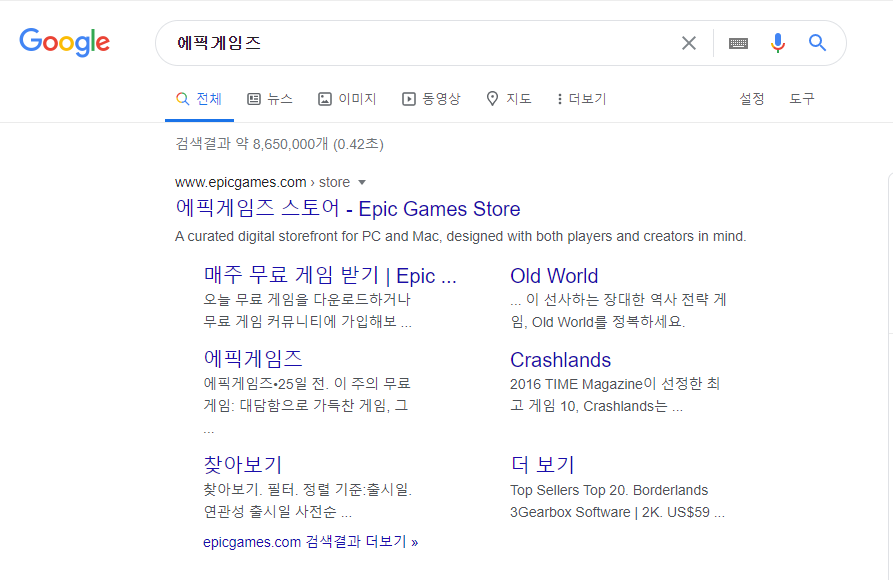Viewport: 893px width, 580px height.
Task: Open the 에픽게임즈 sitelink
Action: 253,359
